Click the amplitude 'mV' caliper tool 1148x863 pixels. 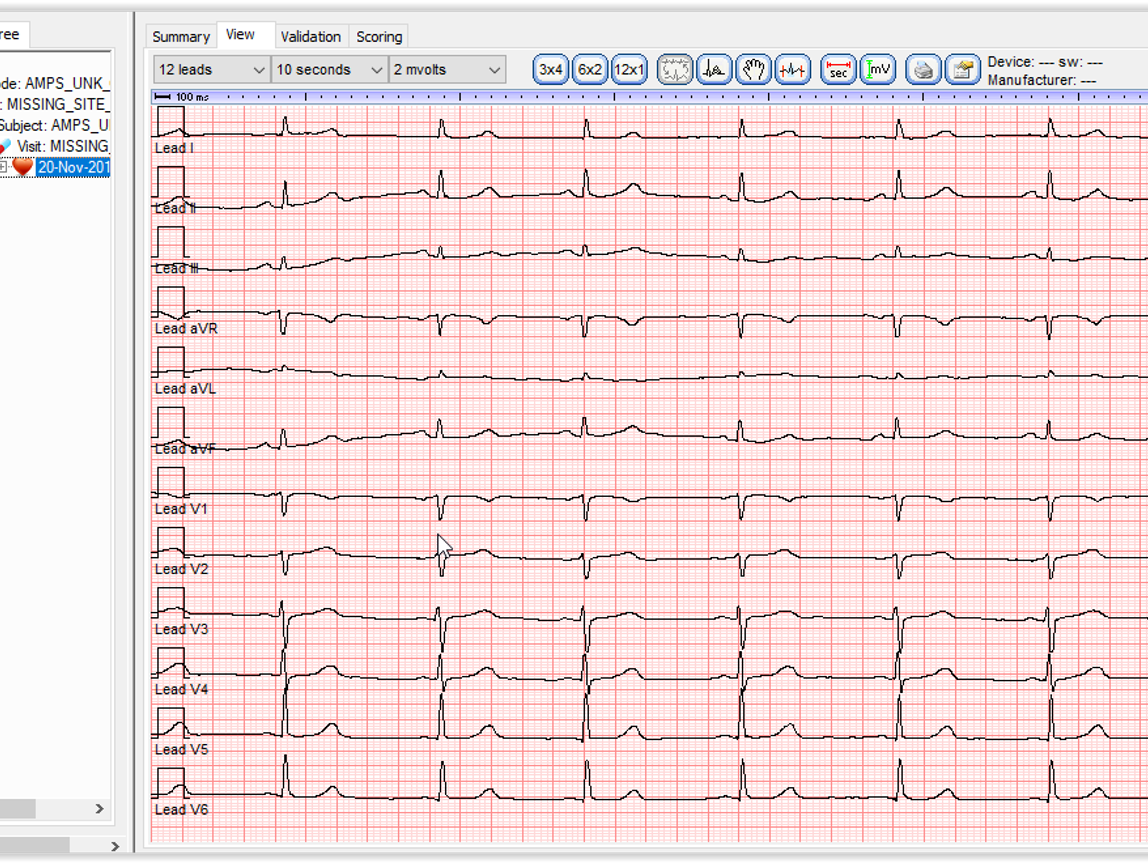click(x=878, y=70)
